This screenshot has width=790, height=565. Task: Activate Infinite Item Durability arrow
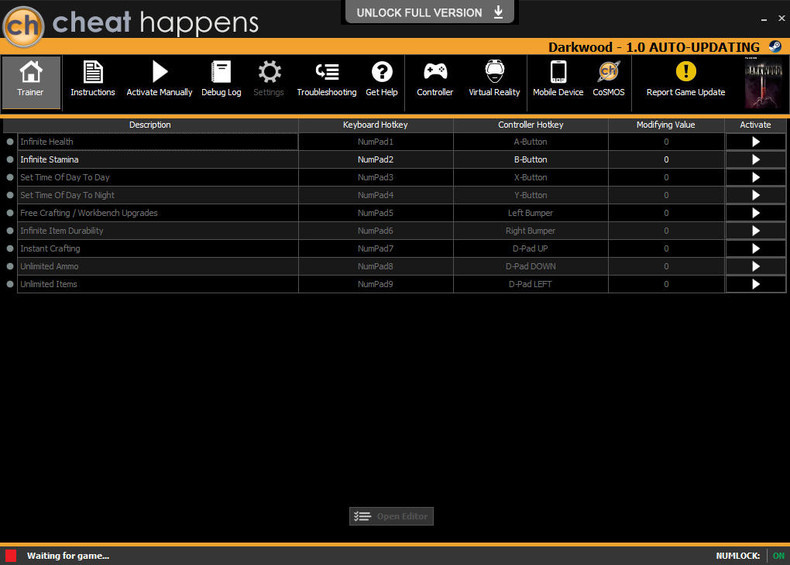tap(755, 231)
